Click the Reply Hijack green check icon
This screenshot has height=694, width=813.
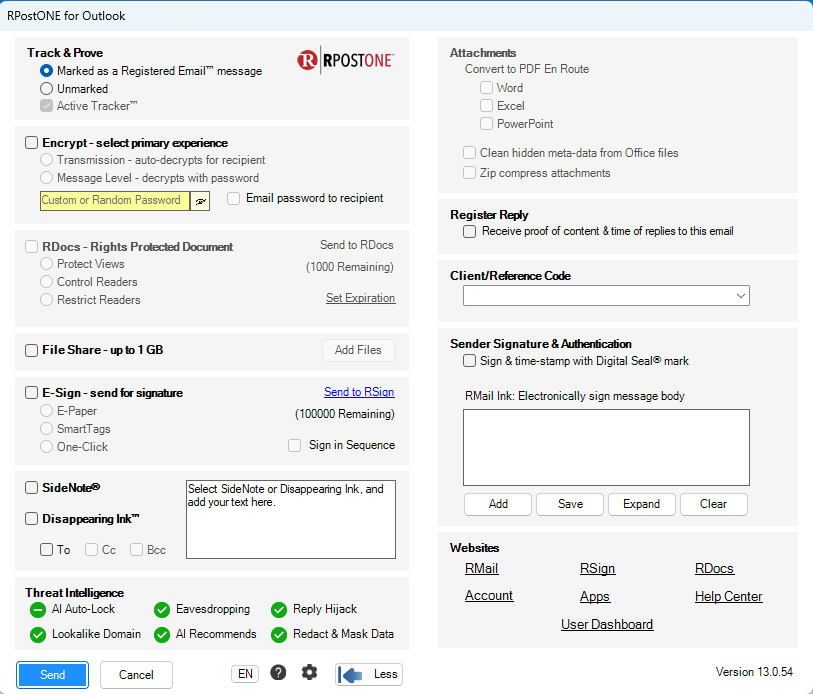279,610
